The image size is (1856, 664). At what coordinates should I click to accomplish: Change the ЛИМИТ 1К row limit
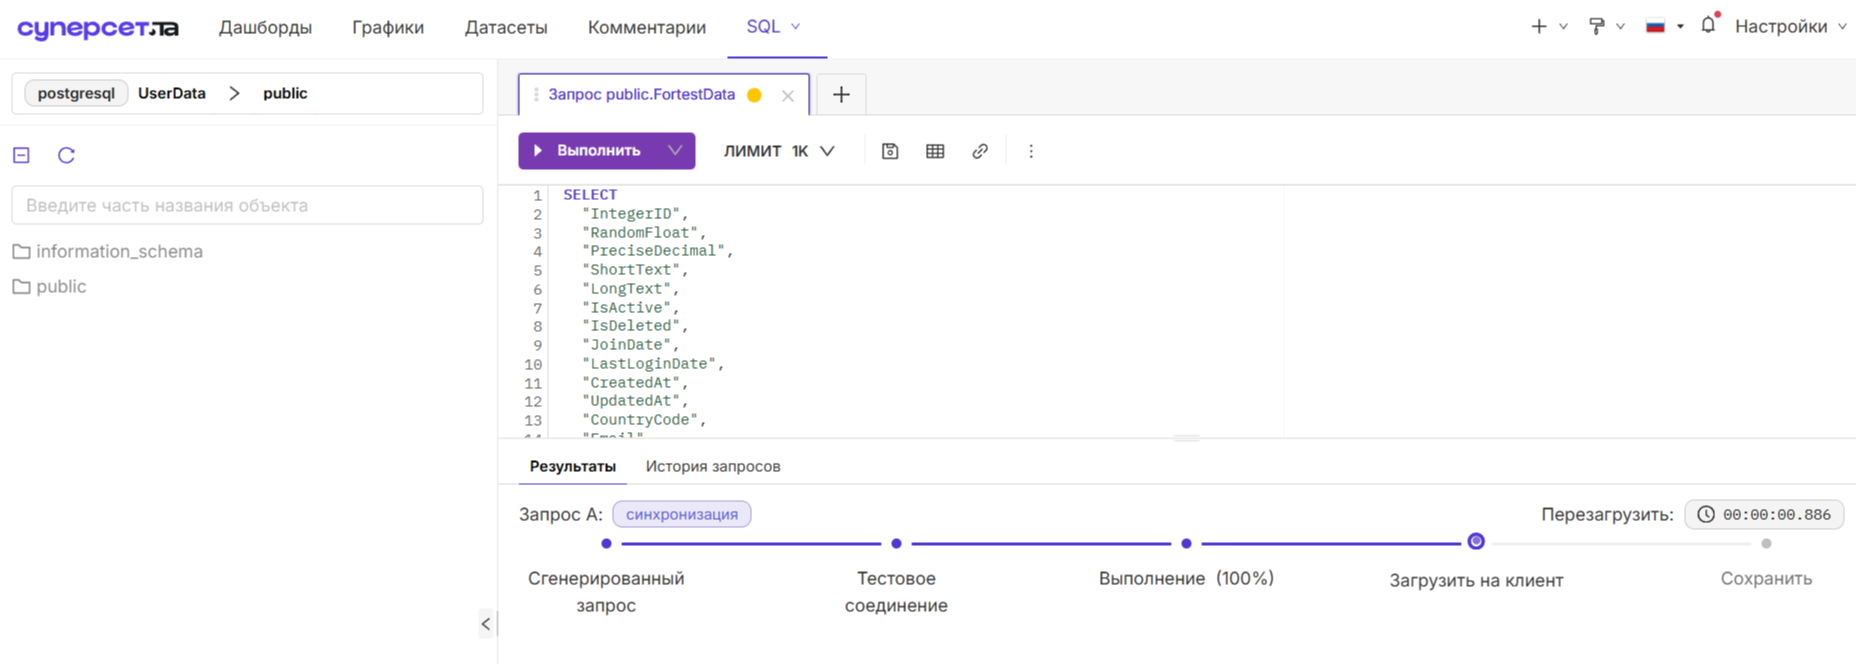(x=779, y=151)
